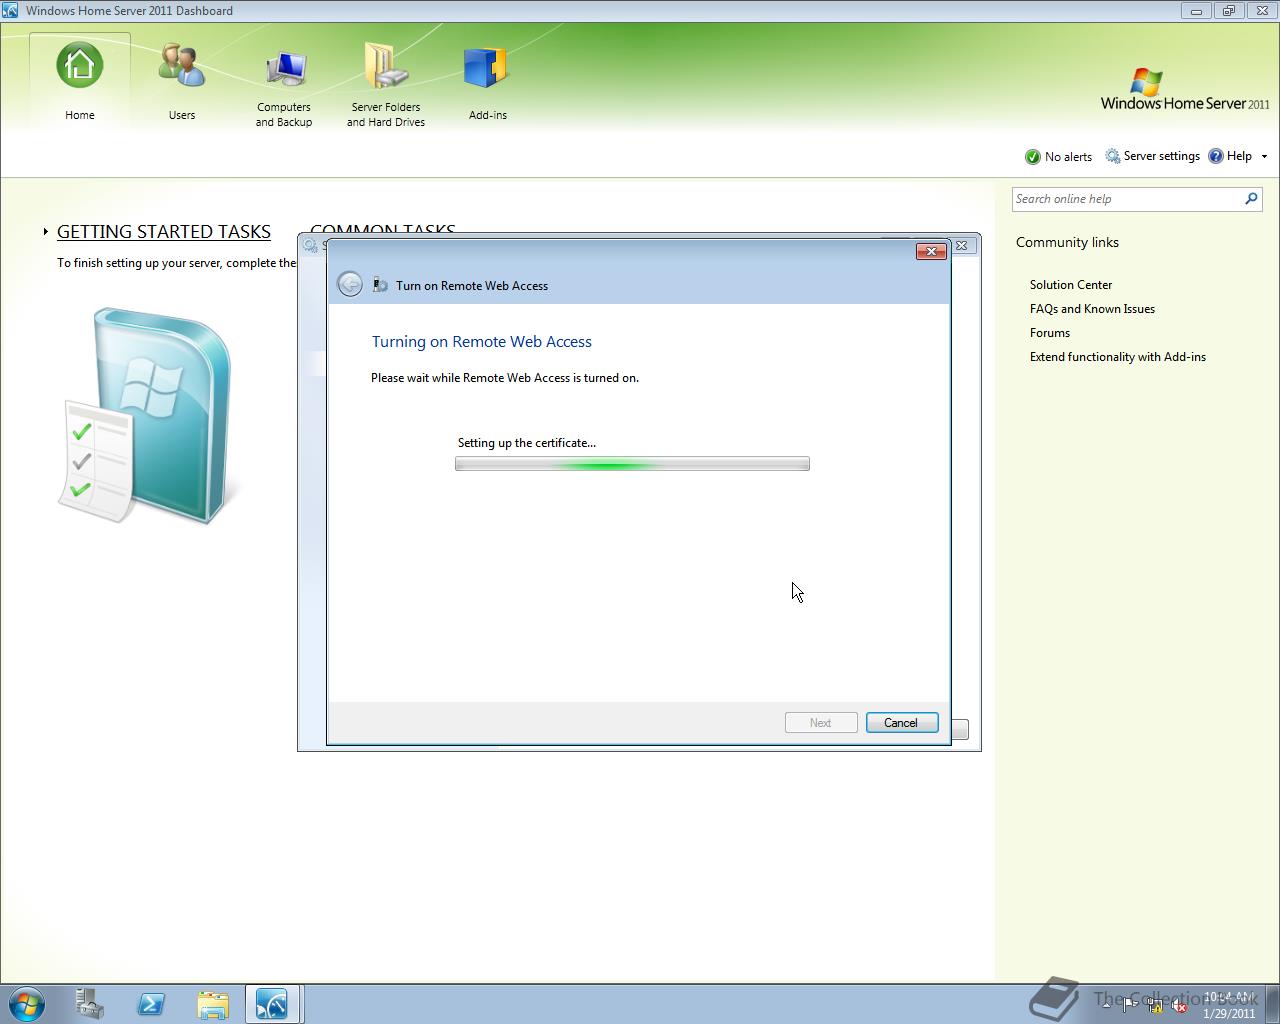Screen dimensions: 1280x1024
Task: Minimize the Dashboard window
Action: [x=1196, y=11]
